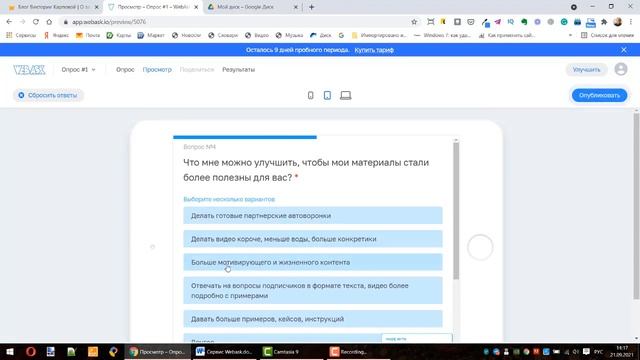Open the user profile avatar in Webask
Image resolution: width=640 pixels, height=360 pixels.
click(621, 69)
